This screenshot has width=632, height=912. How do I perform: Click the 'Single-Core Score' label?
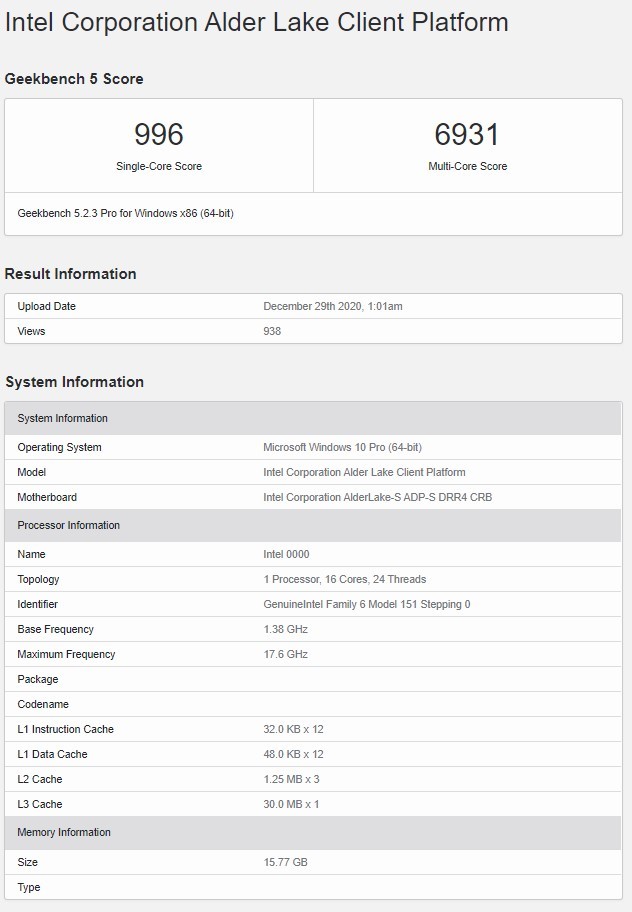point(159,166)
